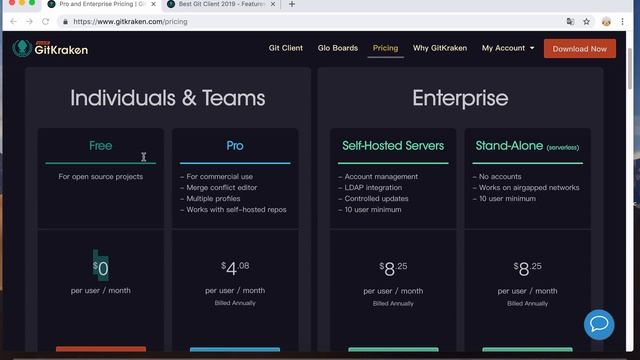Viewport: 640px width, 360px height.
Task: Open the Why GitKraken page
Action: pos(440,48)
